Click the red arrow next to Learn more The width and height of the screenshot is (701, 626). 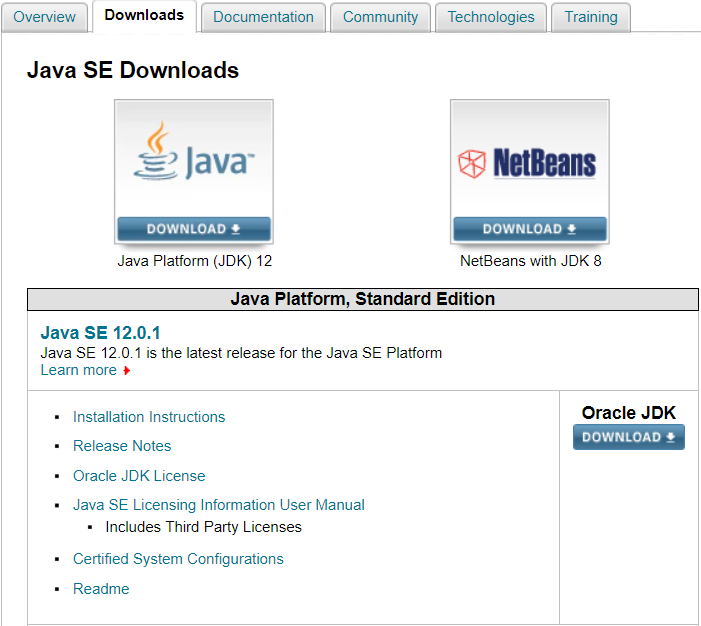pyautogui.click(x=127, y=371)
